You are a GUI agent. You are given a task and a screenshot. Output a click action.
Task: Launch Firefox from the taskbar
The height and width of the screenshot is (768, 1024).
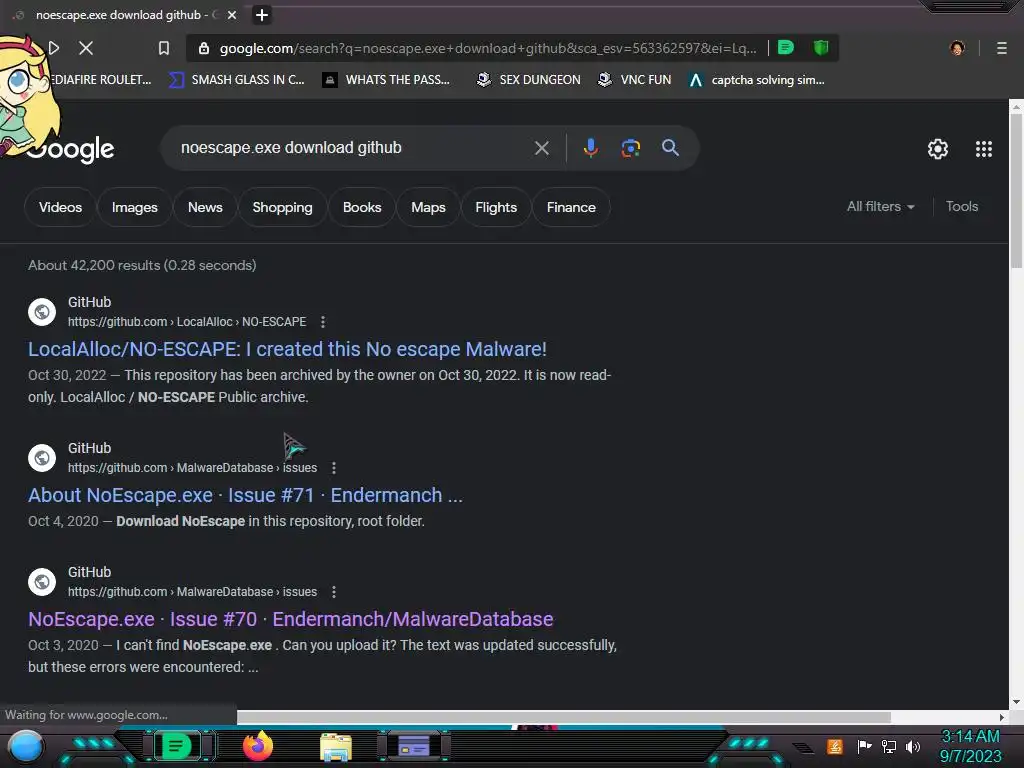(x=258, y=746)
